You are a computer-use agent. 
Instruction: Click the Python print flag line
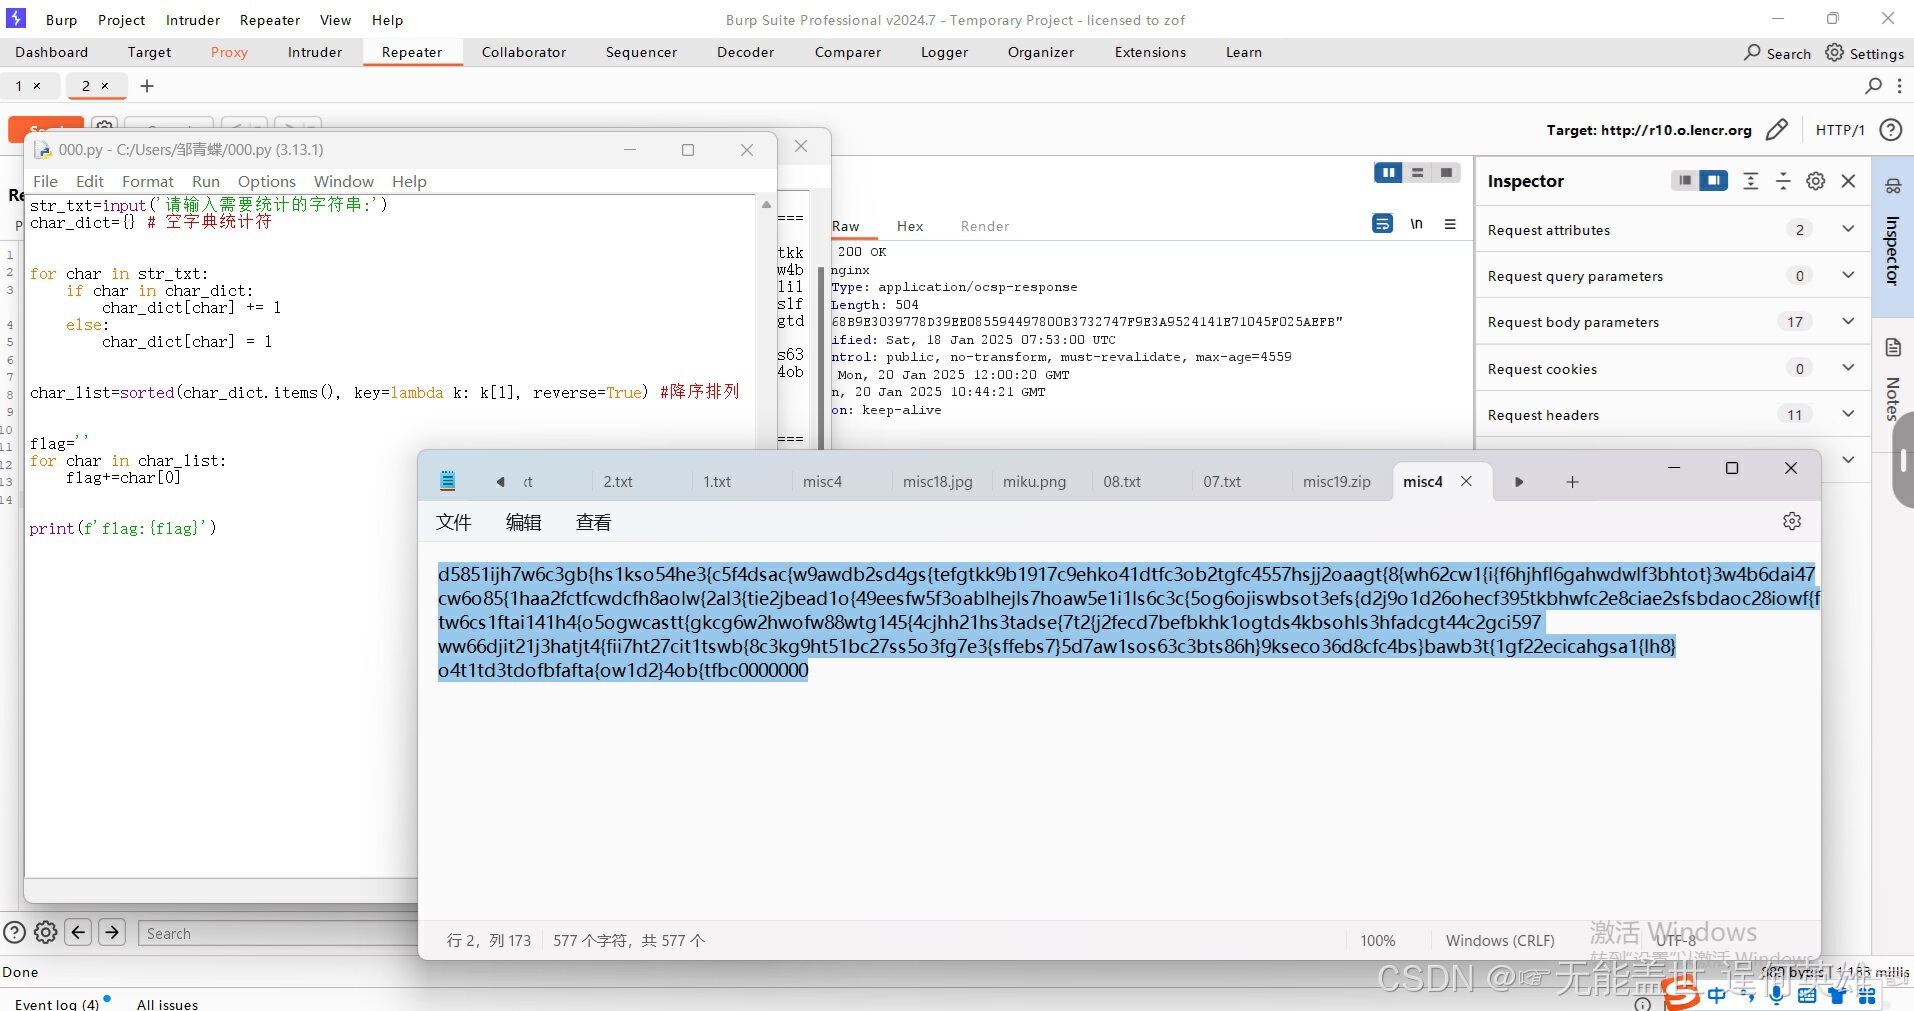[x=123, y=528]
